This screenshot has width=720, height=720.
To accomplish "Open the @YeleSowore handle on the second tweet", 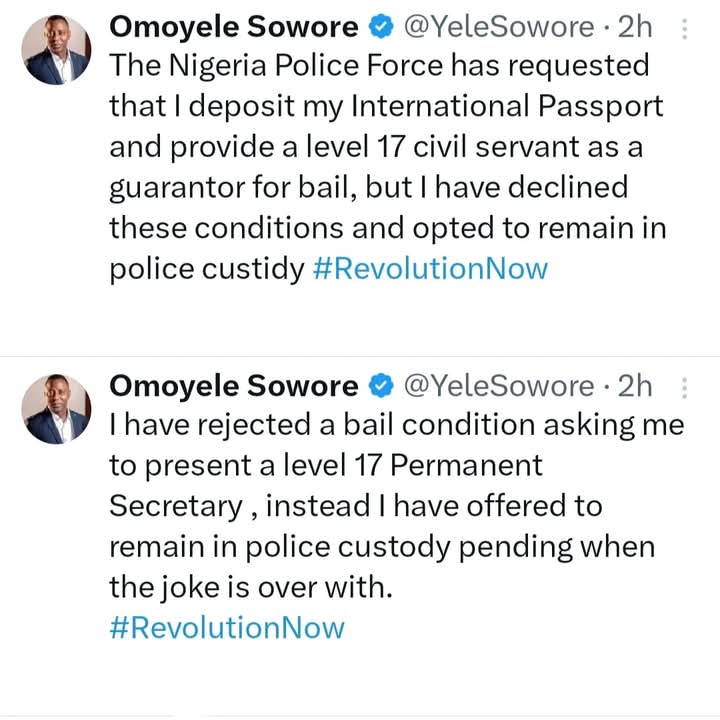I will (497, 386).
